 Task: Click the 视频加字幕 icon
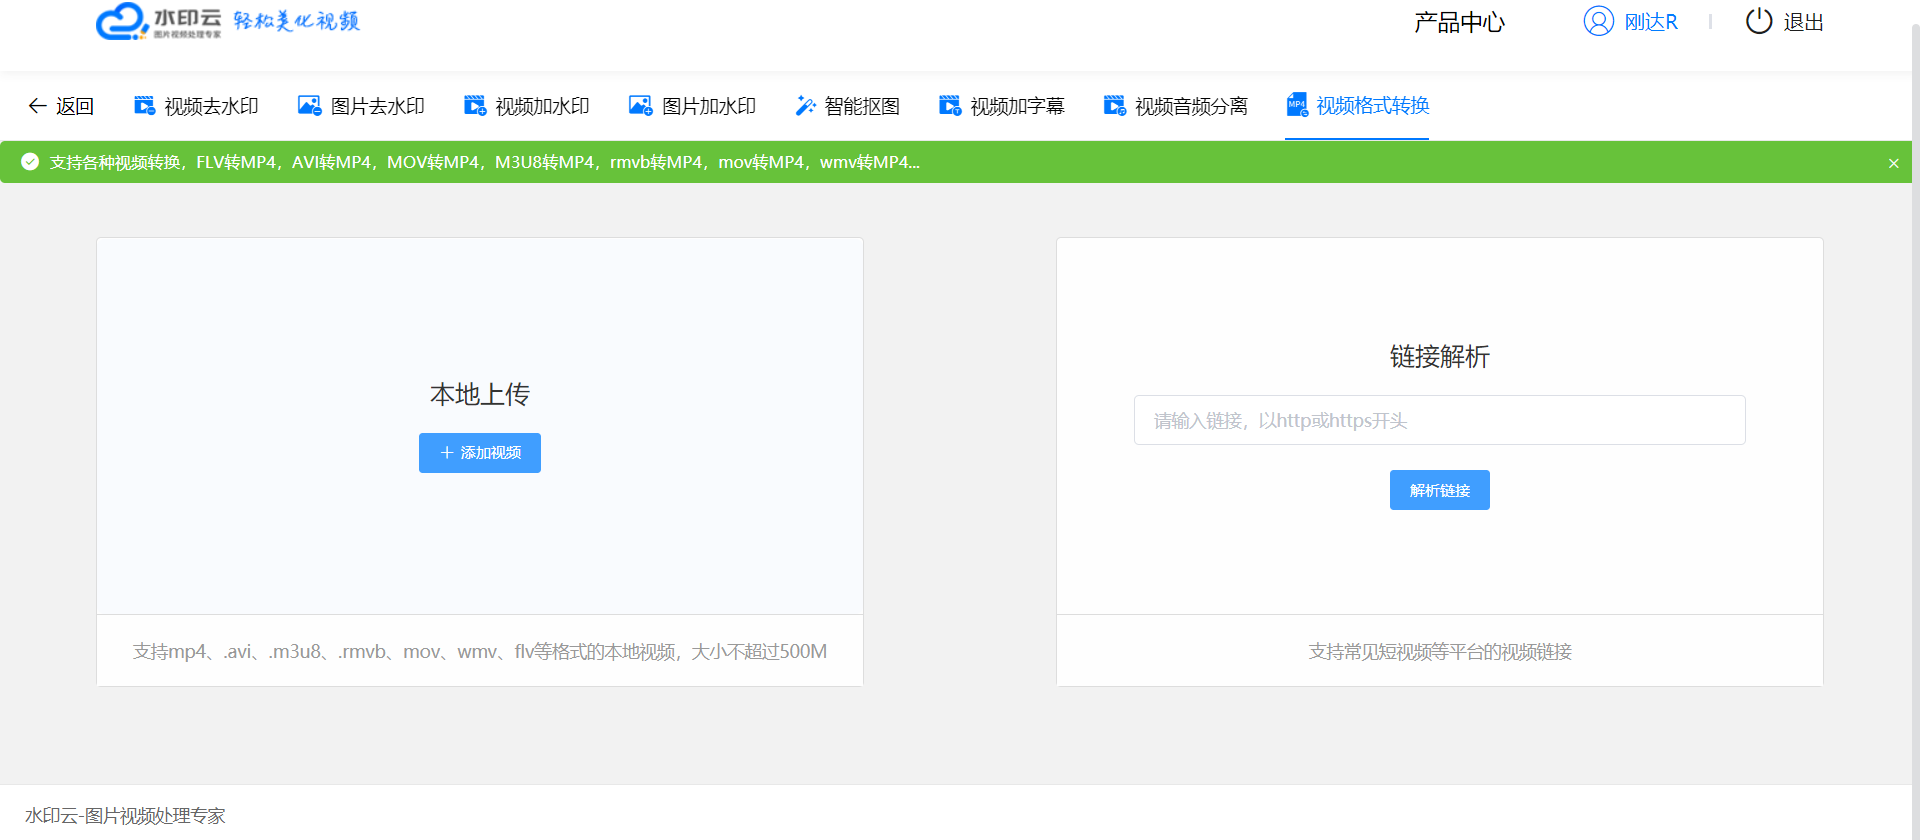coord(950,106)
